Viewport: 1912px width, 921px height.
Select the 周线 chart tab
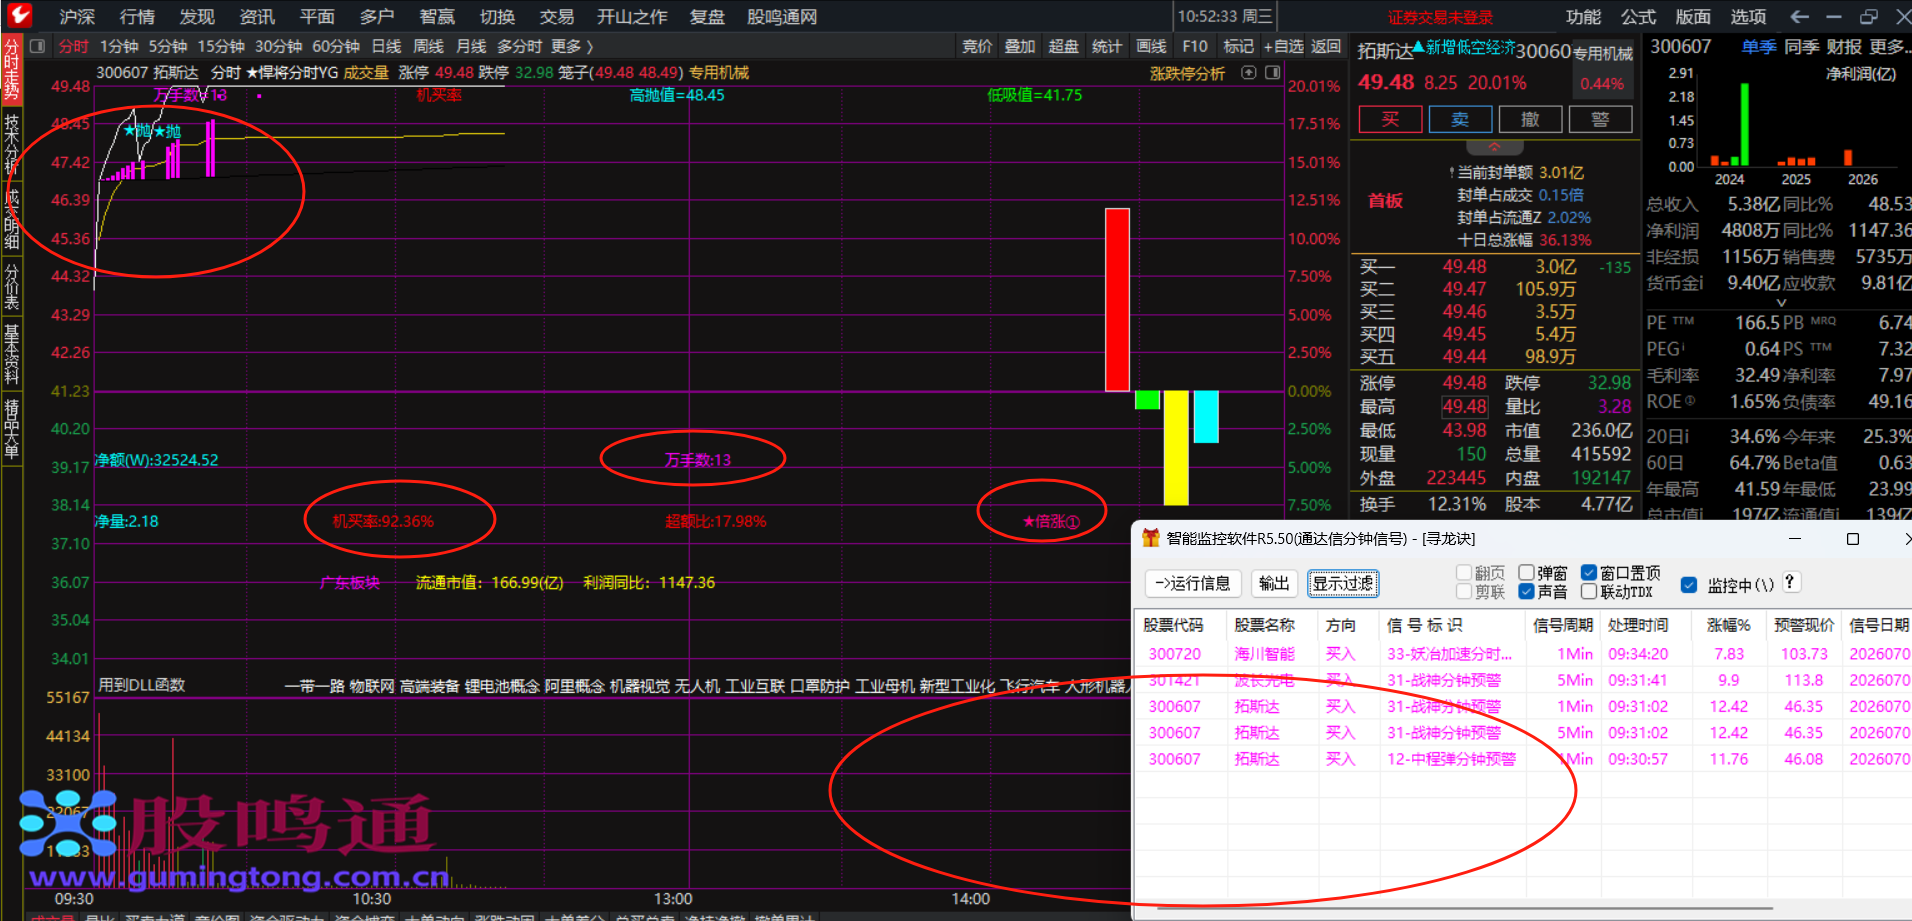(428, 46)
